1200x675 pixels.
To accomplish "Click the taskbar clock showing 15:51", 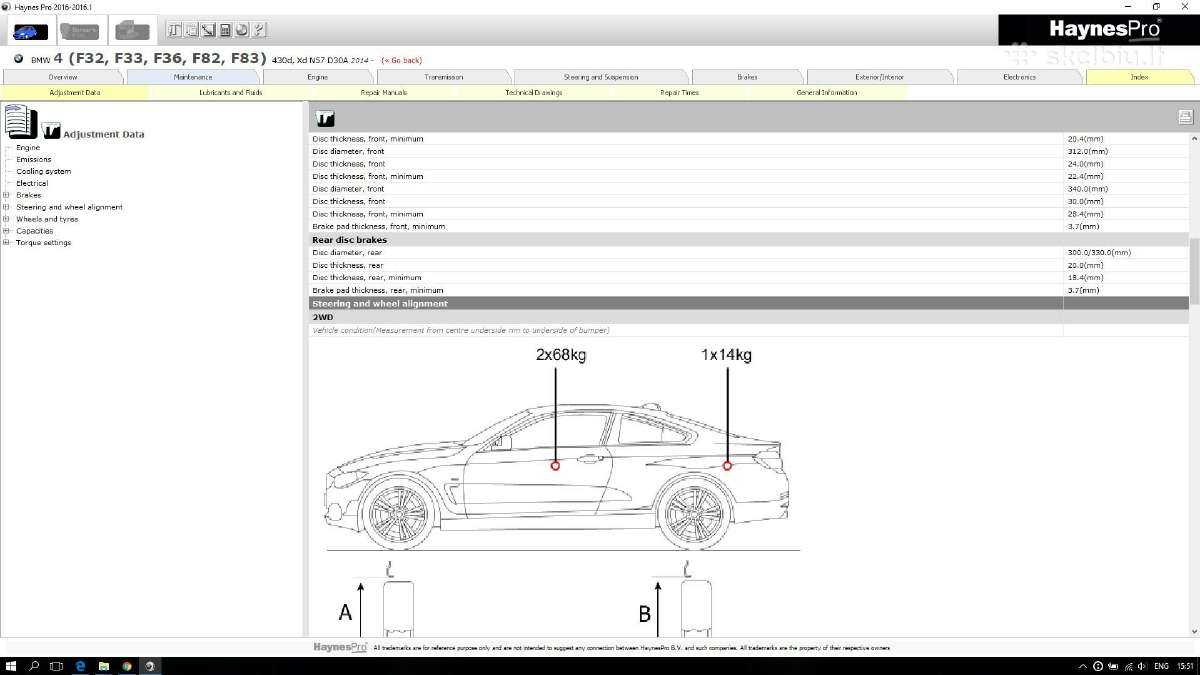I will click(1185, 666).
